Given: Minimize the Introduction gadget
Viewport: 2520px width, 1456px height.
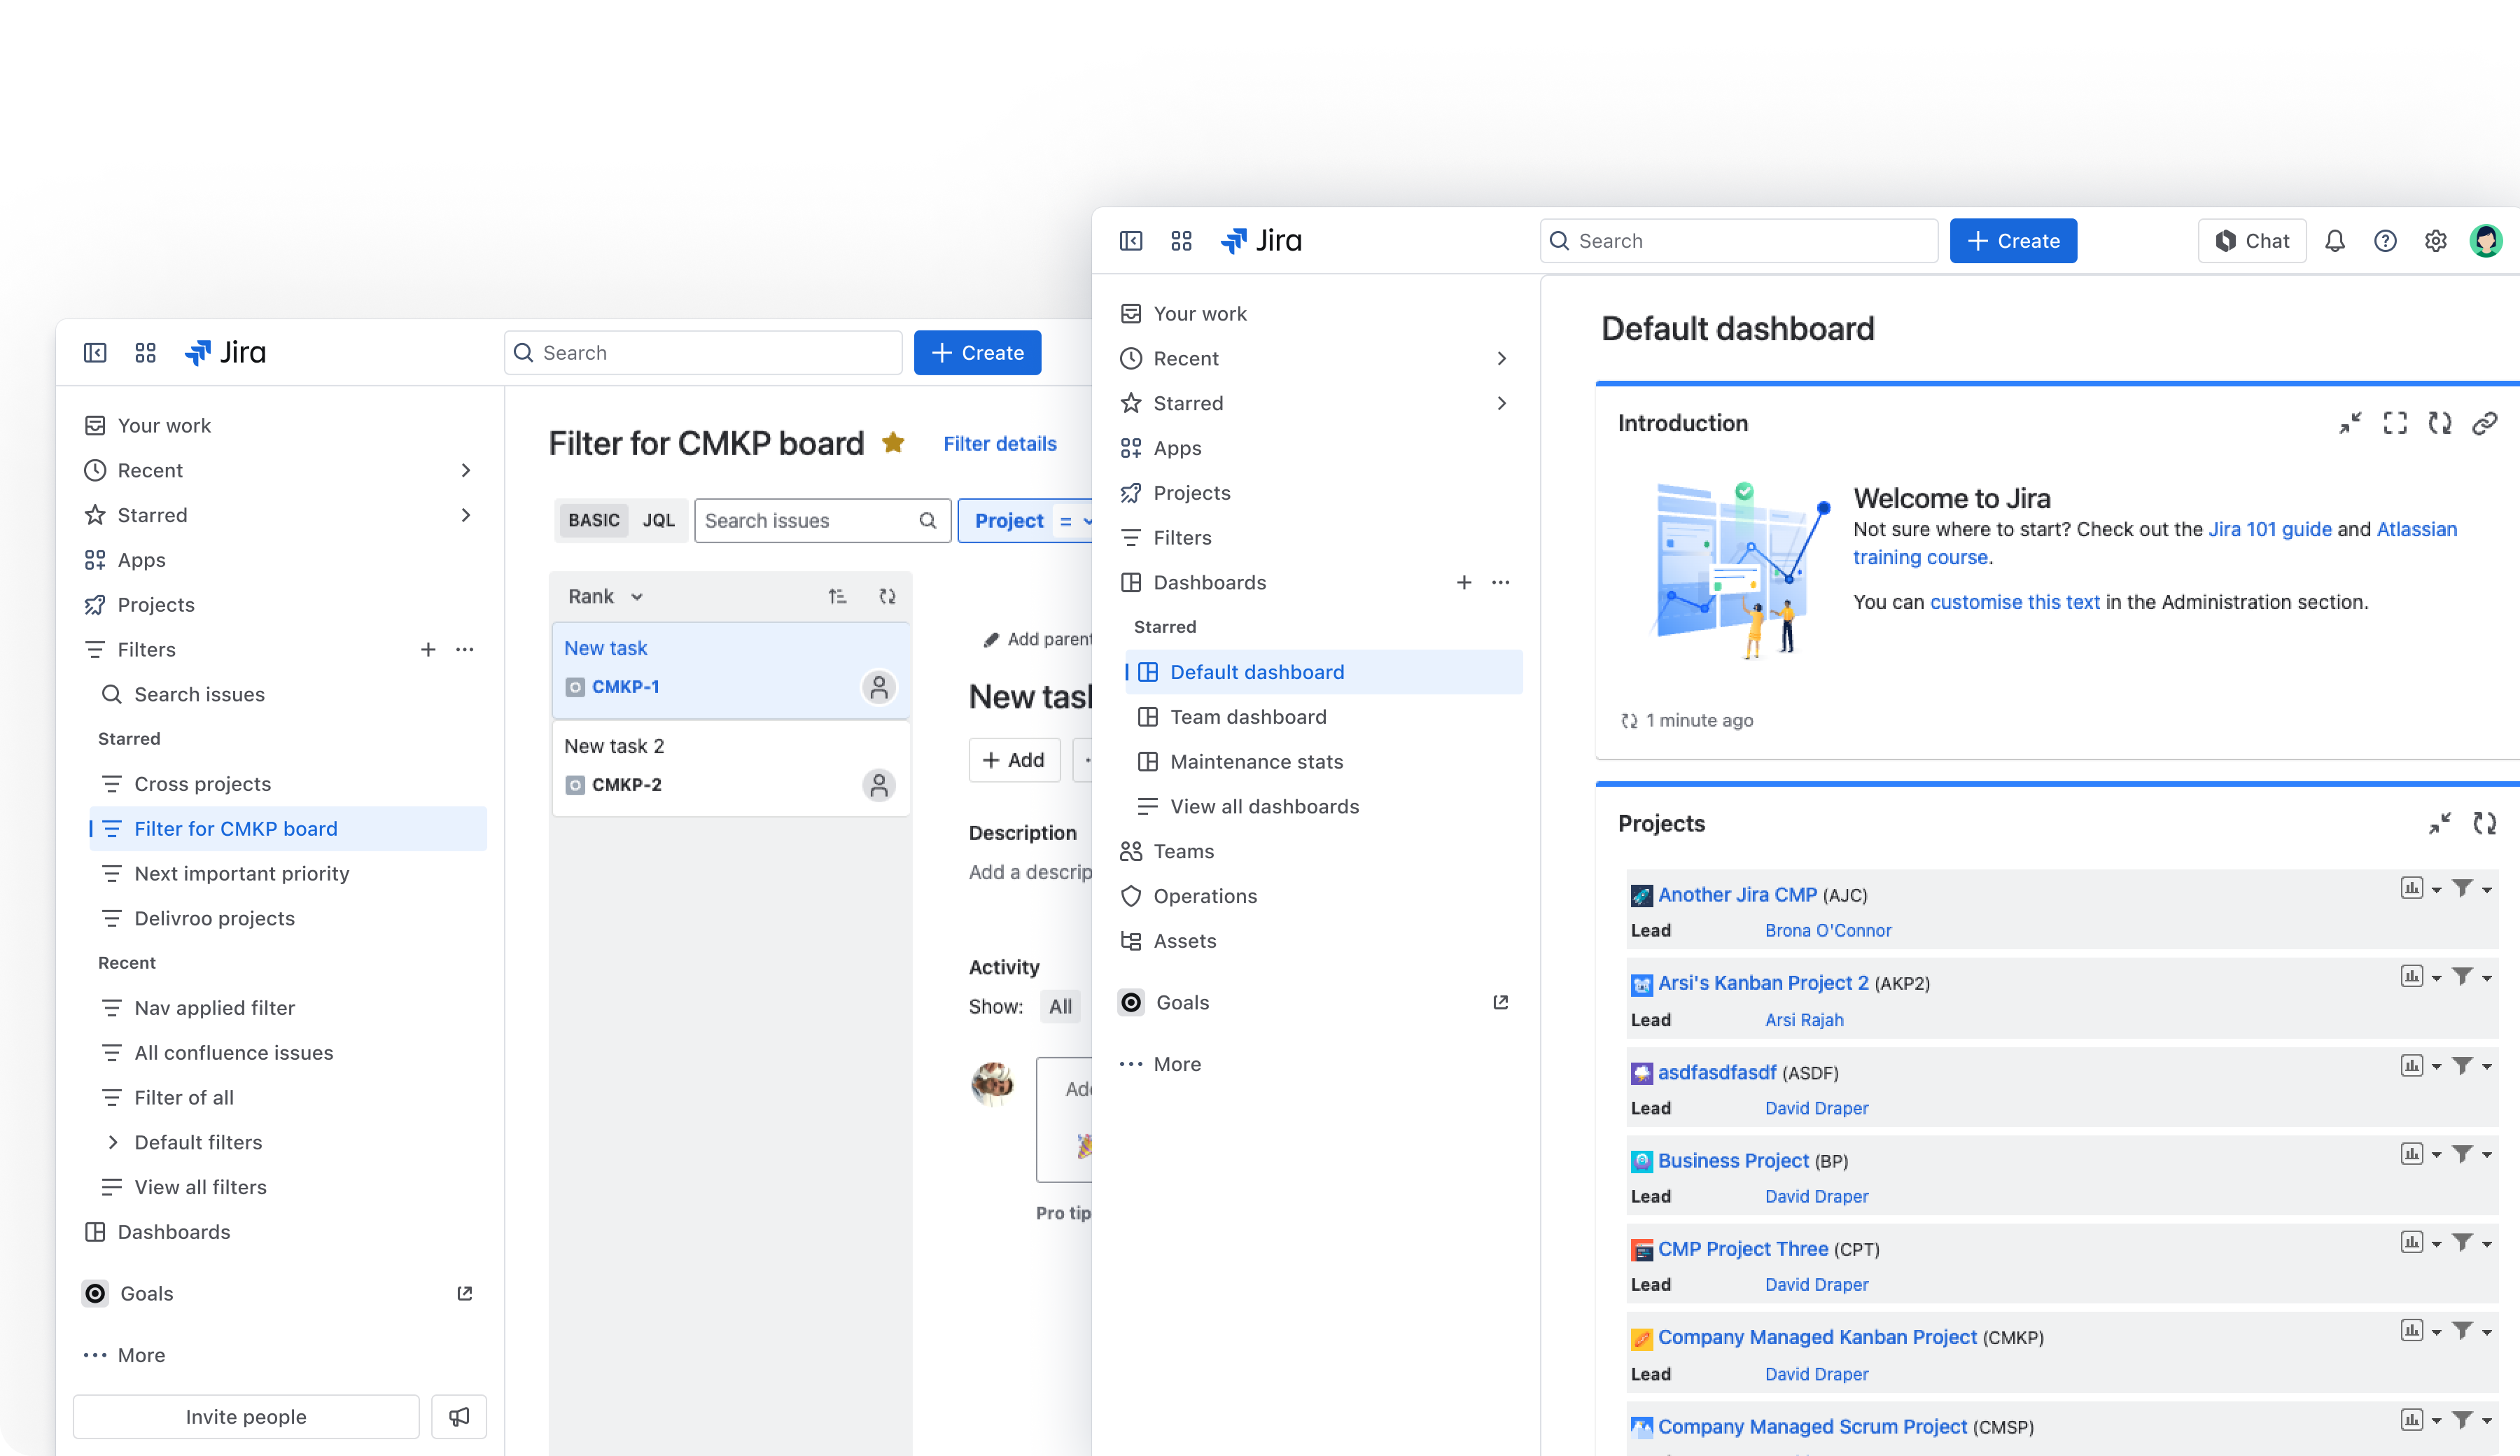Looking at the screenshot, I should tap(2350, 423).
